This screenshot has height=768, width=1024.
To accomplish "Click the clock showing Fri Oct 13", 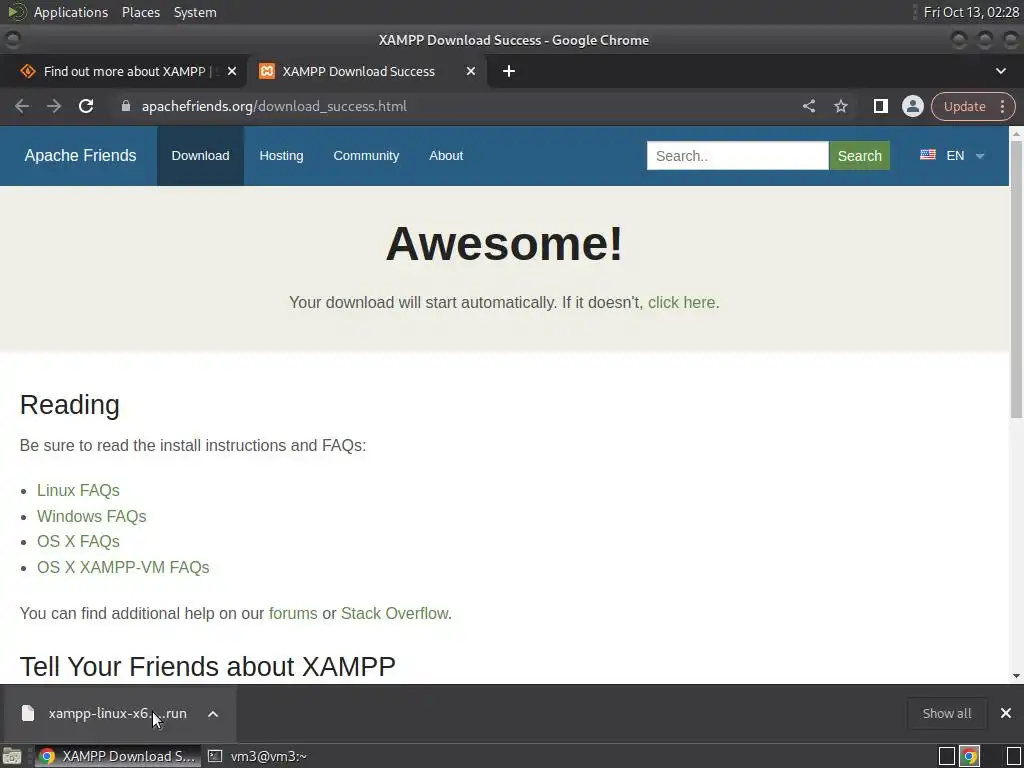I will tap(971, 12).
